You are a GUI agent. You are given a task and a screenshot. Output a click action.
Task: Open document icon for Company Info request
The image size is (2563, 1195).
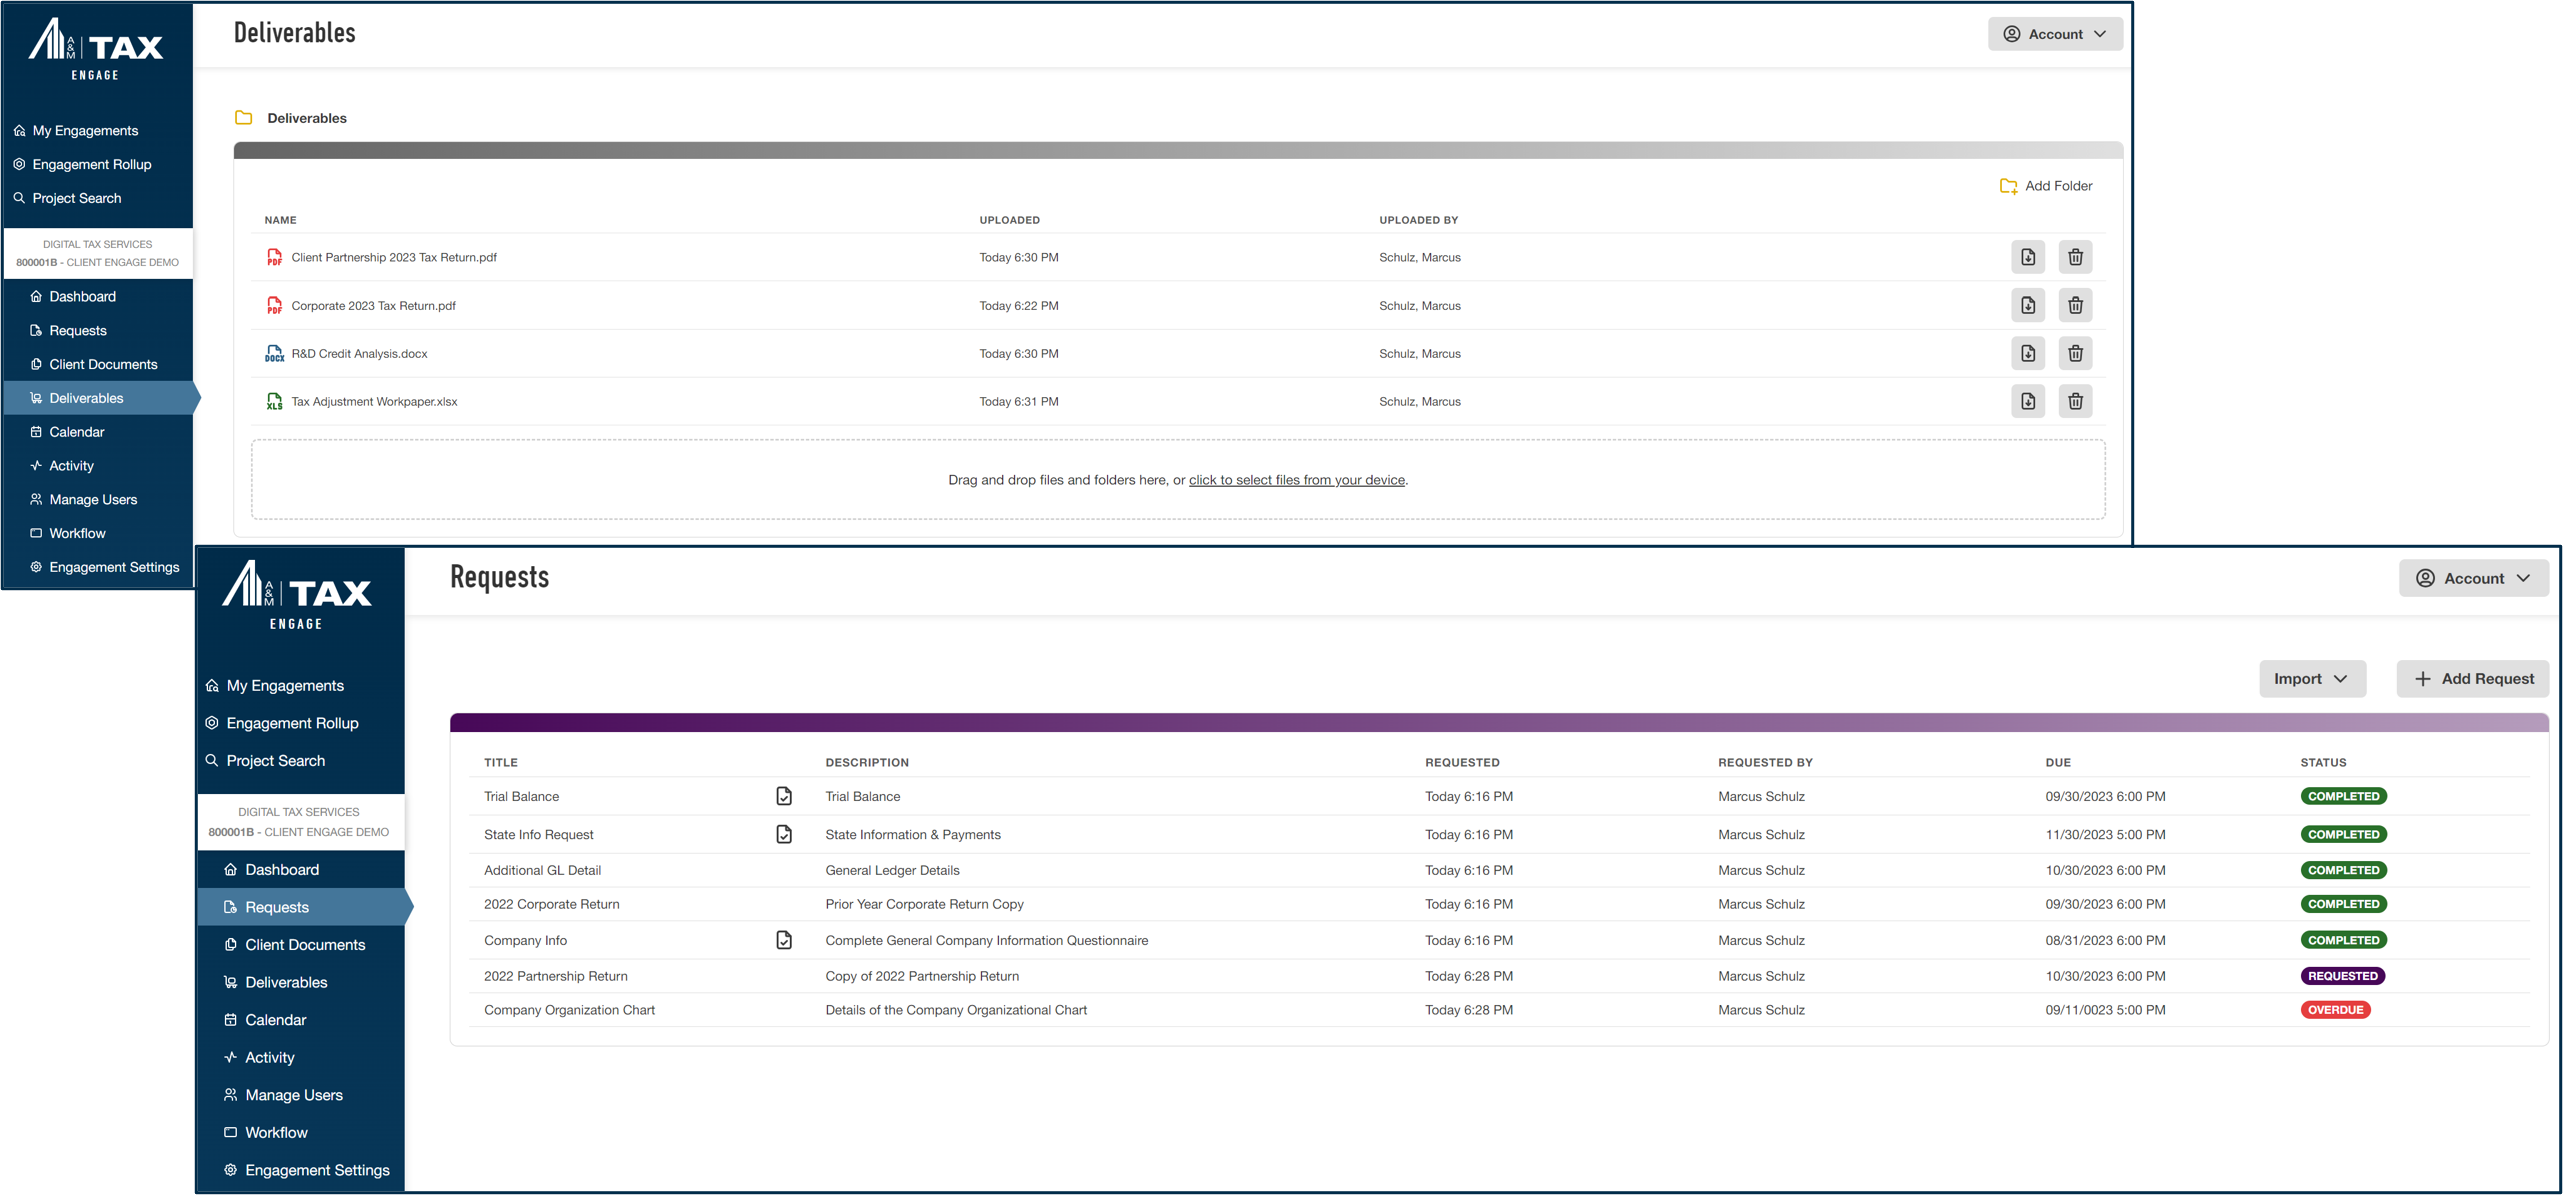tap(784, 940)
